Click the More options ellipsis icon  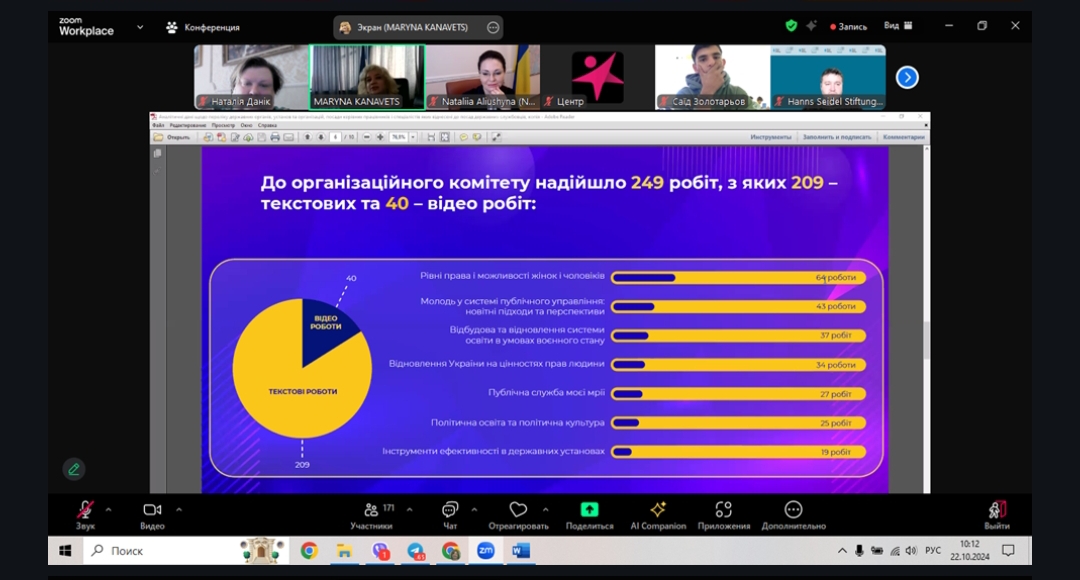point(793,513)
